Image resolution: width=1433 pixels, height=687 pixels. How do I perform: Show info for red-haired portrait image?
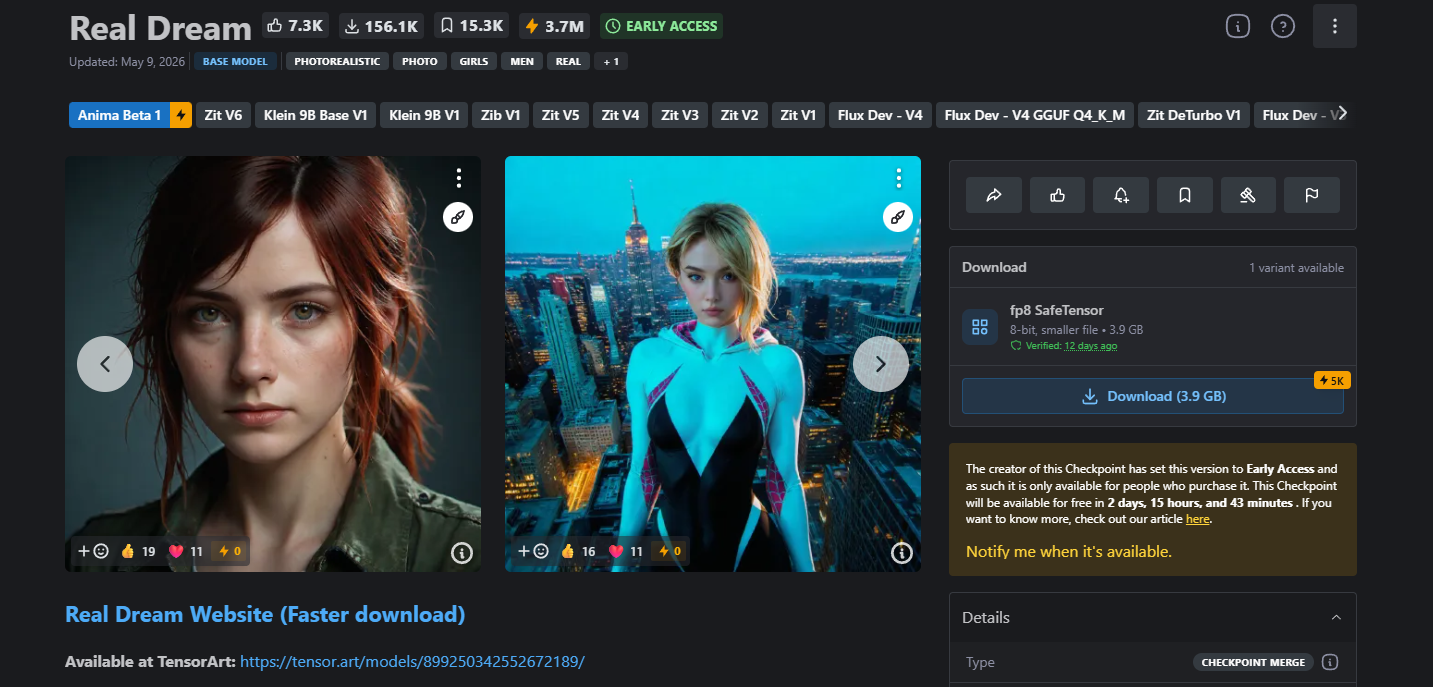(x=461, y=552)
